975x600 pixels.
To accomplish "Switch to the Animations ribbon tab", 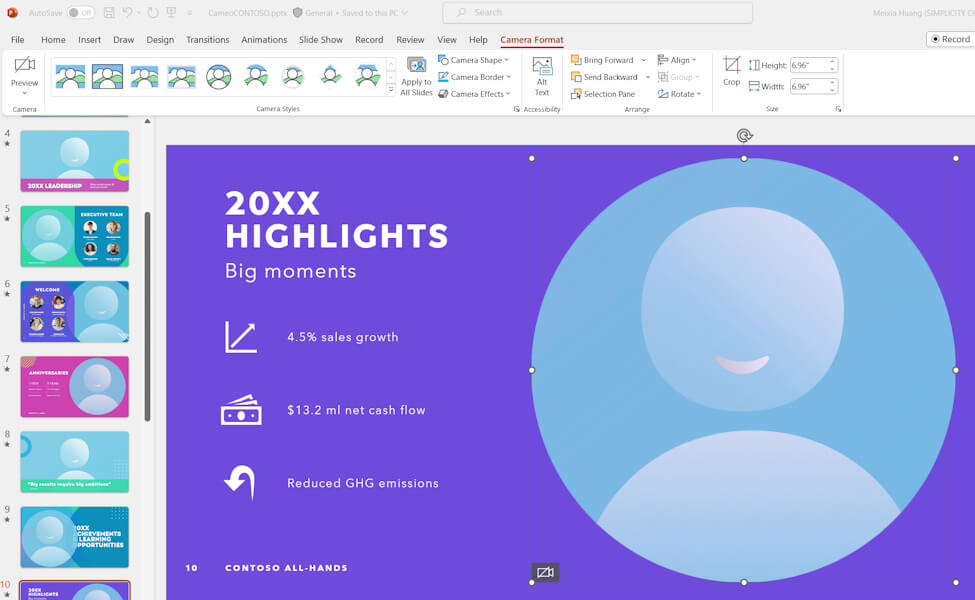I will [264, 40].
